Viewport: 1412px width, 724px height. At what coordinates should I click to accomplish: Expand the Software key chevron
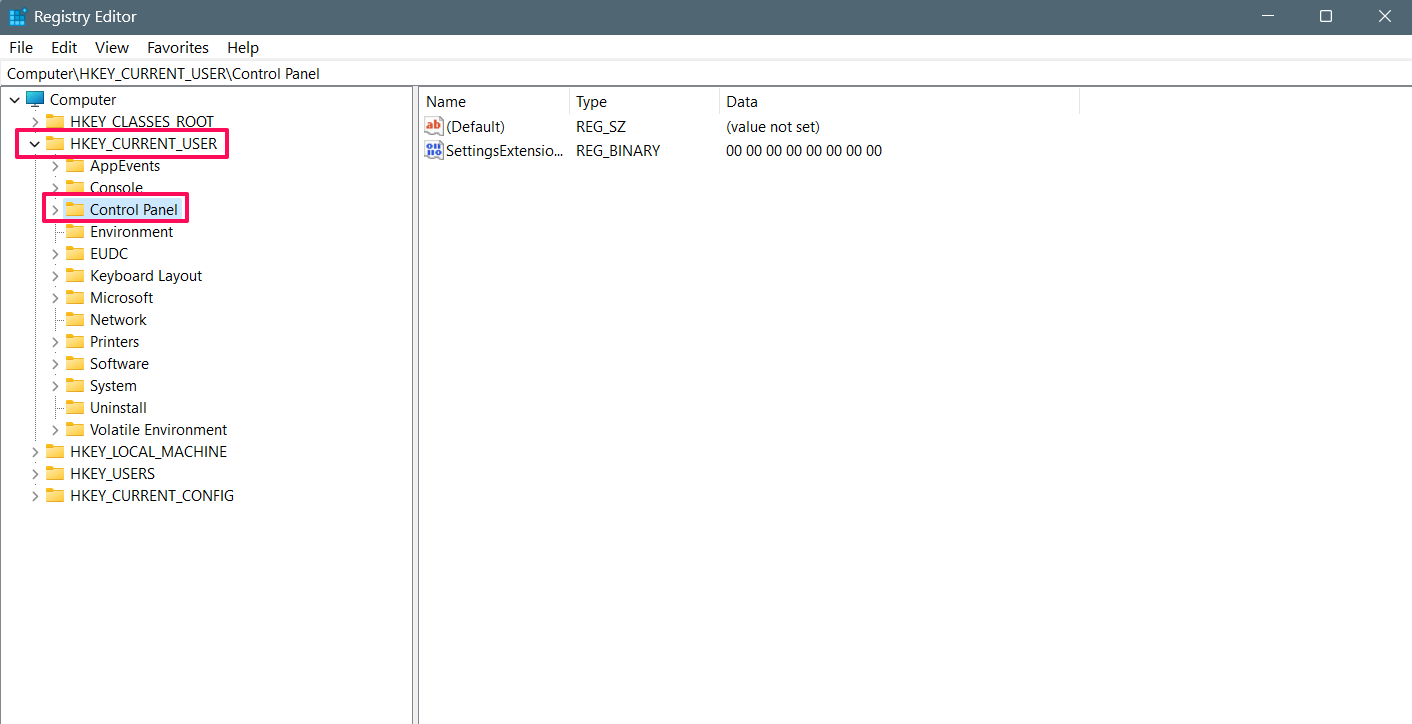tap(55, 364)
